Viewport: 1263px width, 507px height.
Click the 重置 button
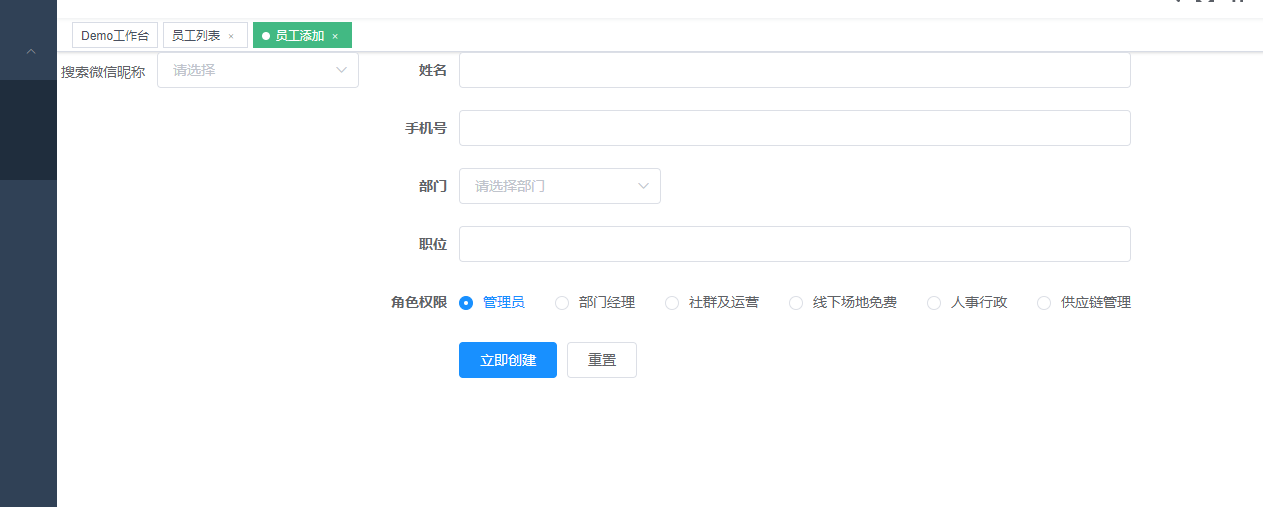tap(602, 360)
